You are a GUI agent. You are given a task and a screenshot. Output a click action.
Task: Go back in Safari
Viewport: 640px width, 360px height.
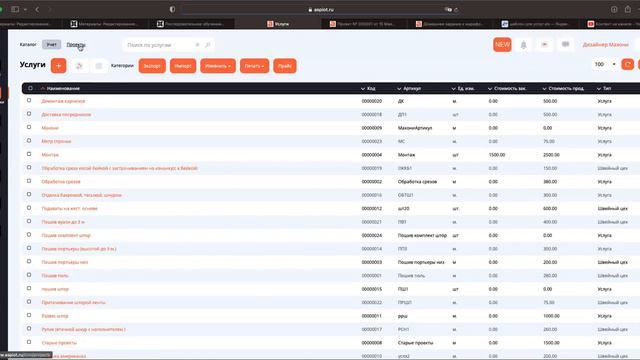pyautogui.click(x=37, y=9)
